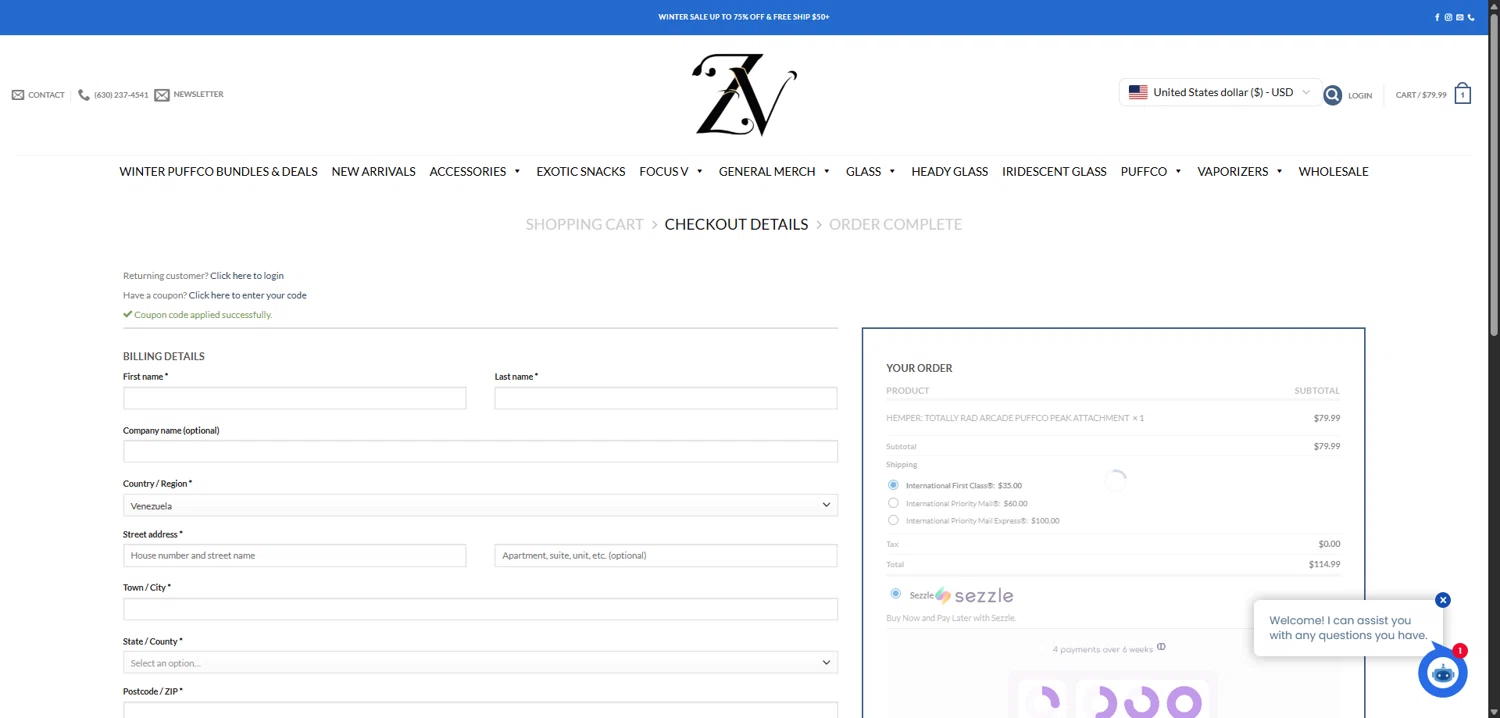The width and height of the screenshot is (1500, 718).
Task: Expand the Accessories menu arrow
Action: [517, 172]
